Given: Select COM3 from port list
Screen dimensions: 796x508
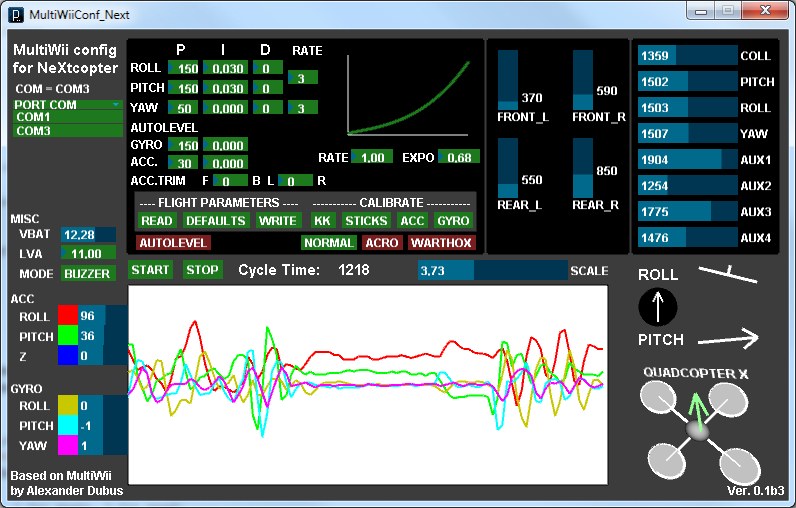Looking at the screenshot, I should 68,130.
